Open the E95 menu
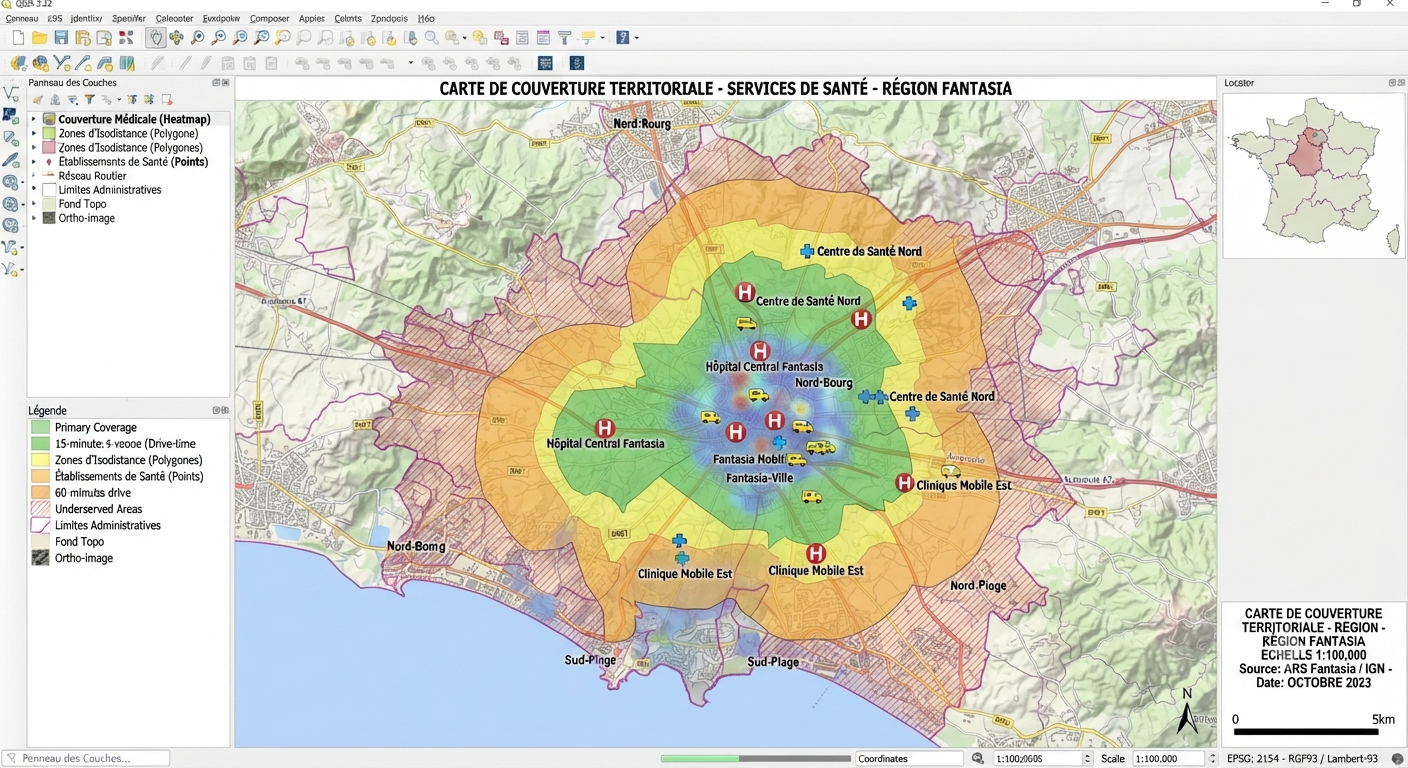The height and width of the screenshot is (768, 1408). click(54, 18)
